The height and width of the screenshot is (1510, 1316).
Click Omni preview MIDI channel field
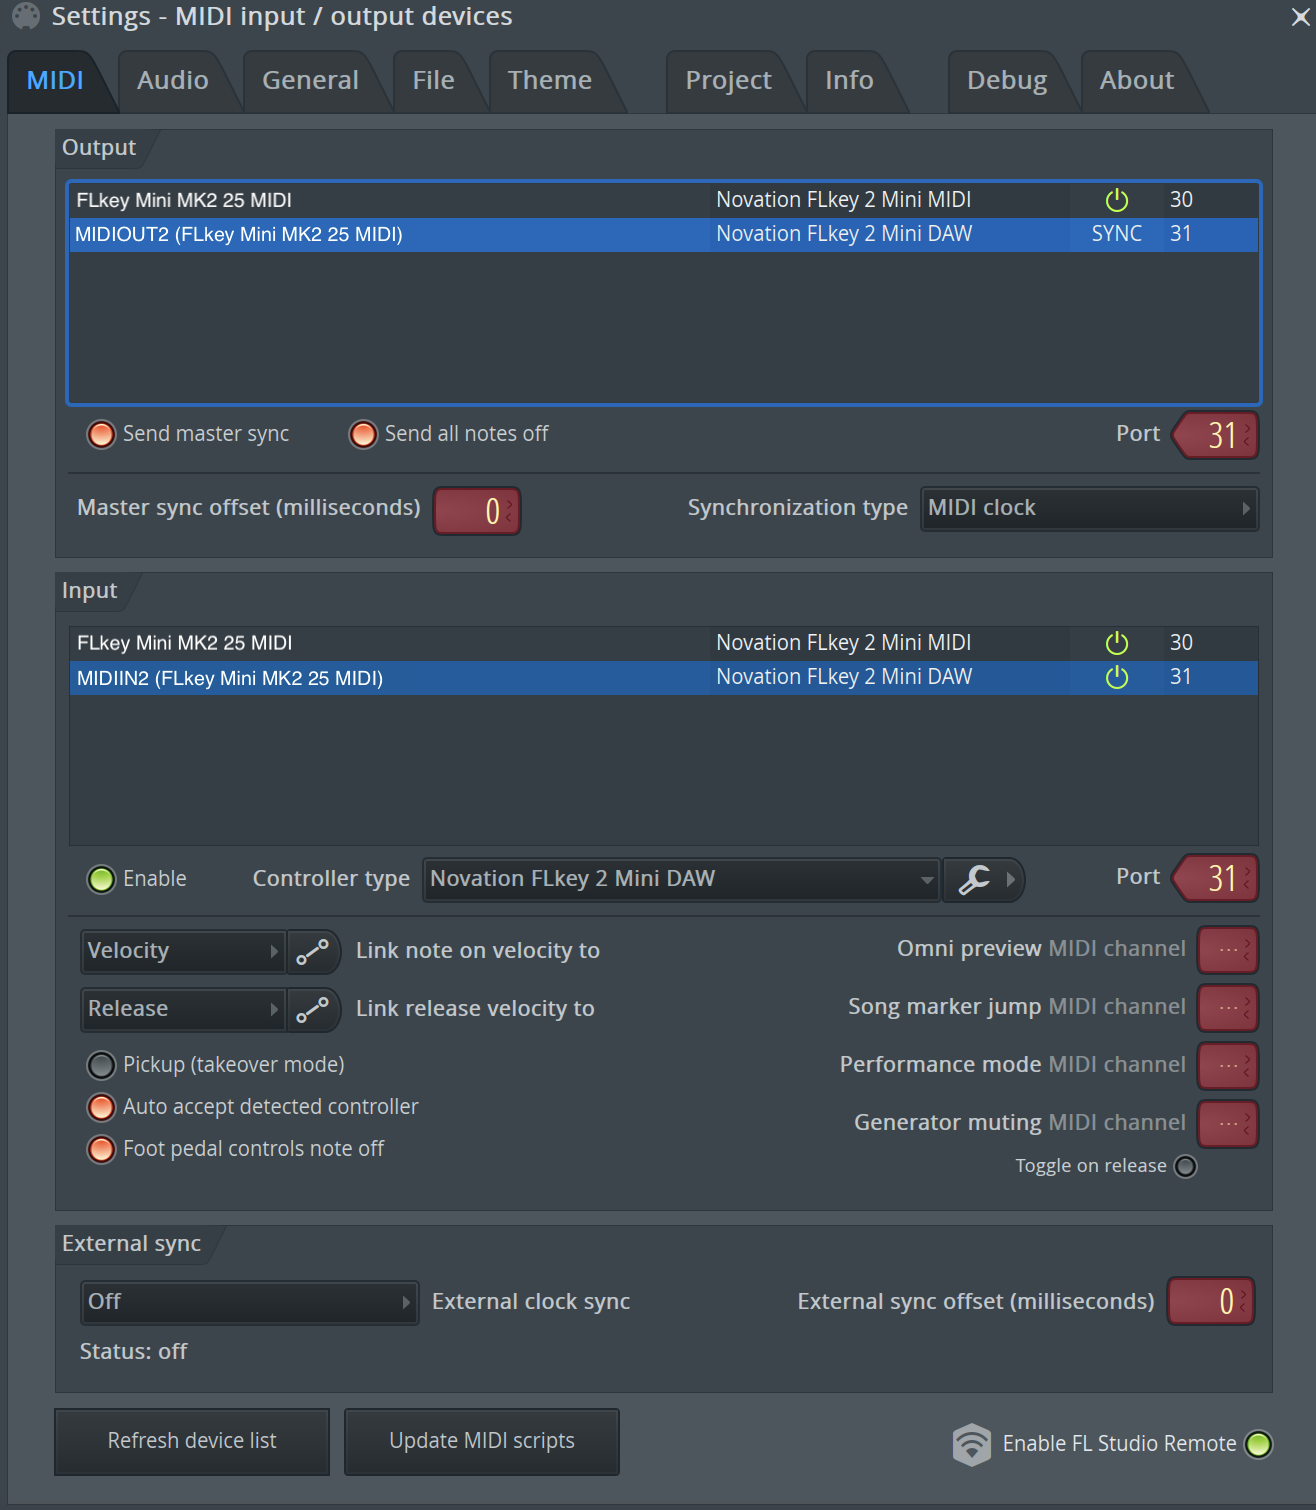(1228, 950)
